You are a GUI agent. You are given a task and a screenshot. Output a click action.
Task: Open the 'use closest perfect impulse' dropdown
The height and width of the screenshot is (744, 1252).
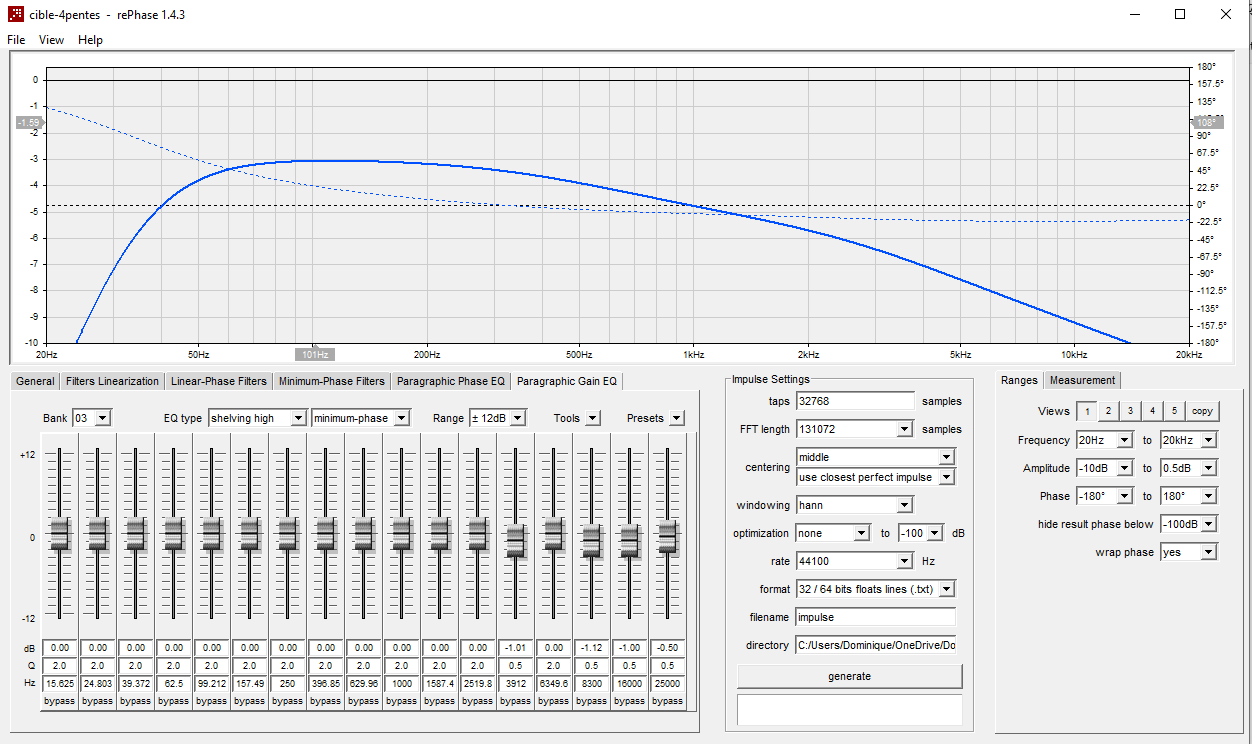[x=875, y=477]
